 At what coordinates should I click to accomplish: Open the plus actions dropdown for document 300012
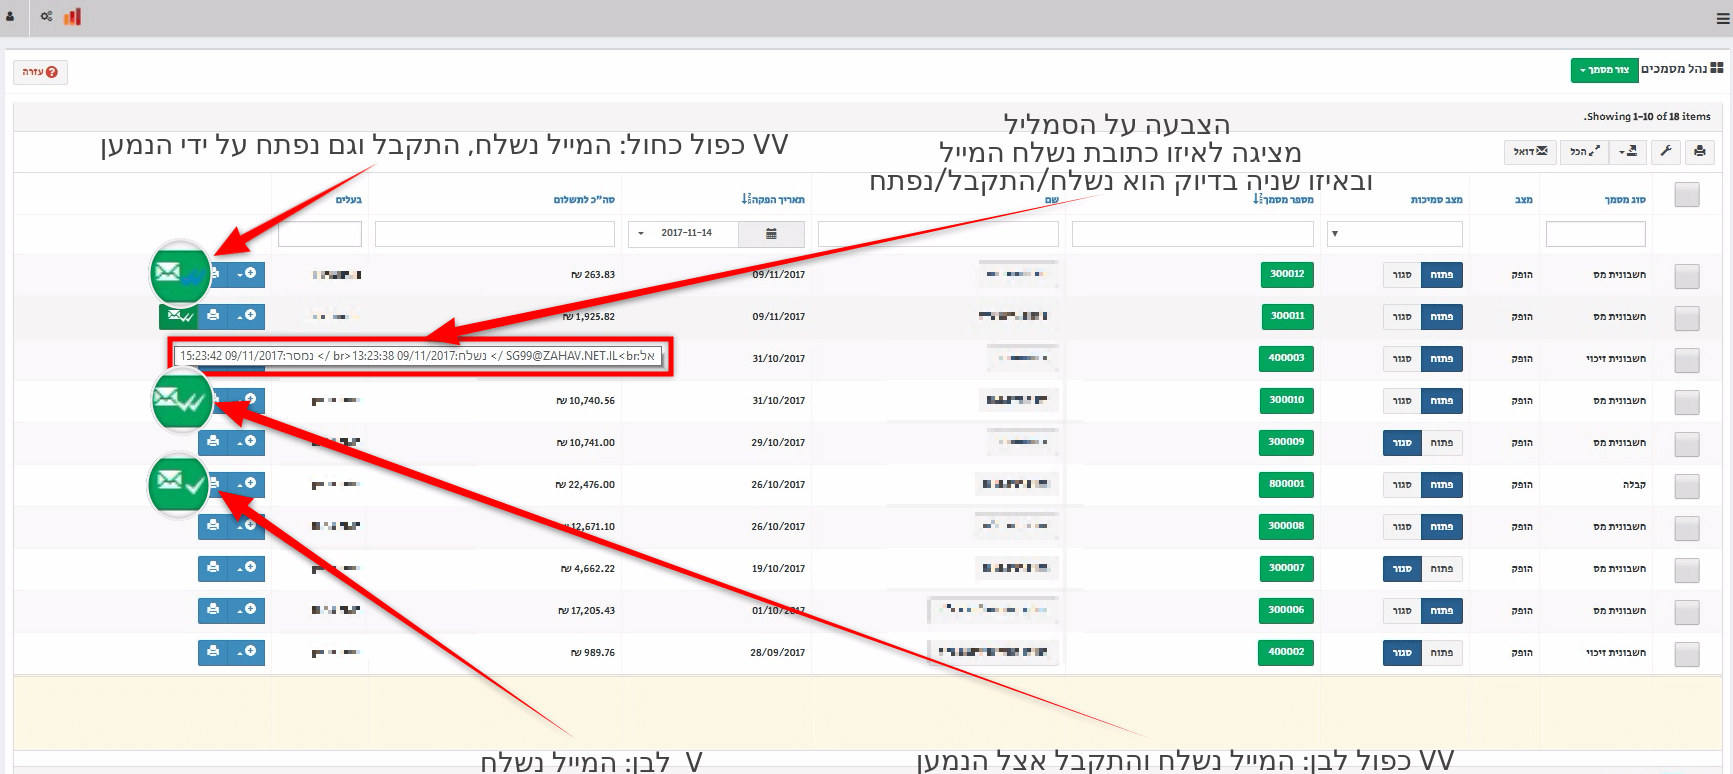(x=247, y=274)
